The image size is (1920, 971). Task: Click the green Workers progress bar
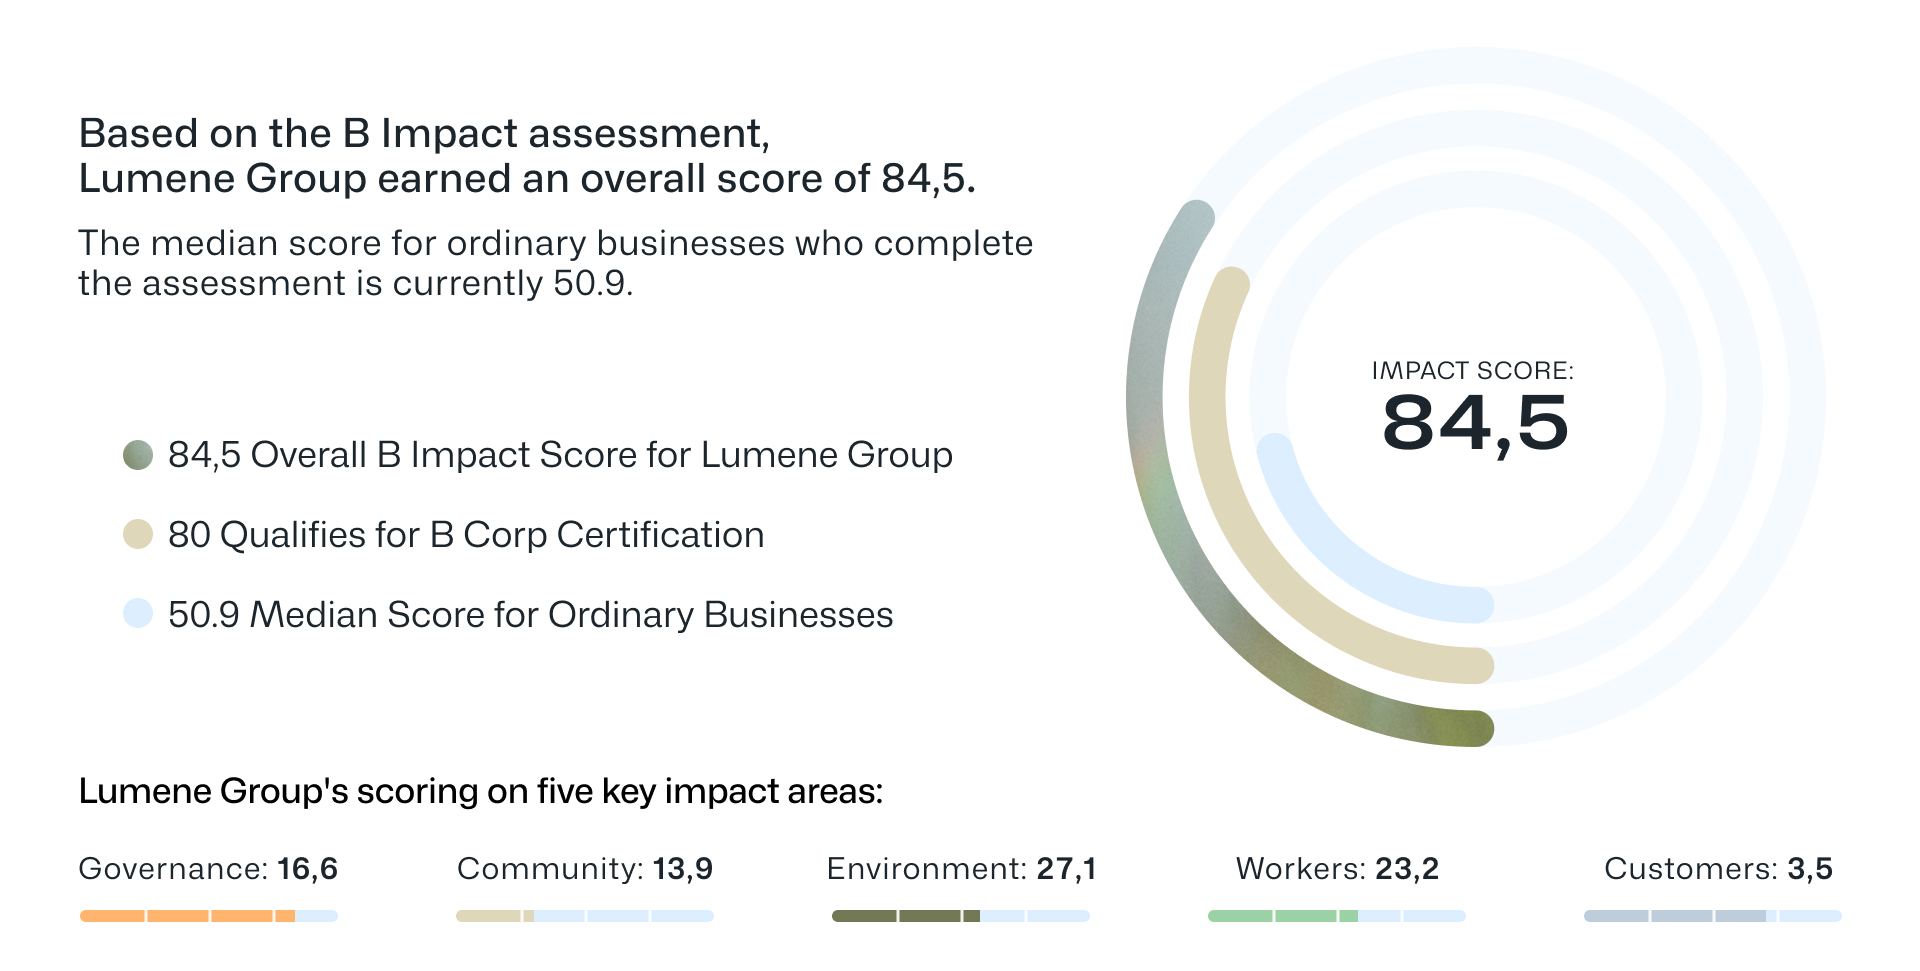pos(1282,916)
